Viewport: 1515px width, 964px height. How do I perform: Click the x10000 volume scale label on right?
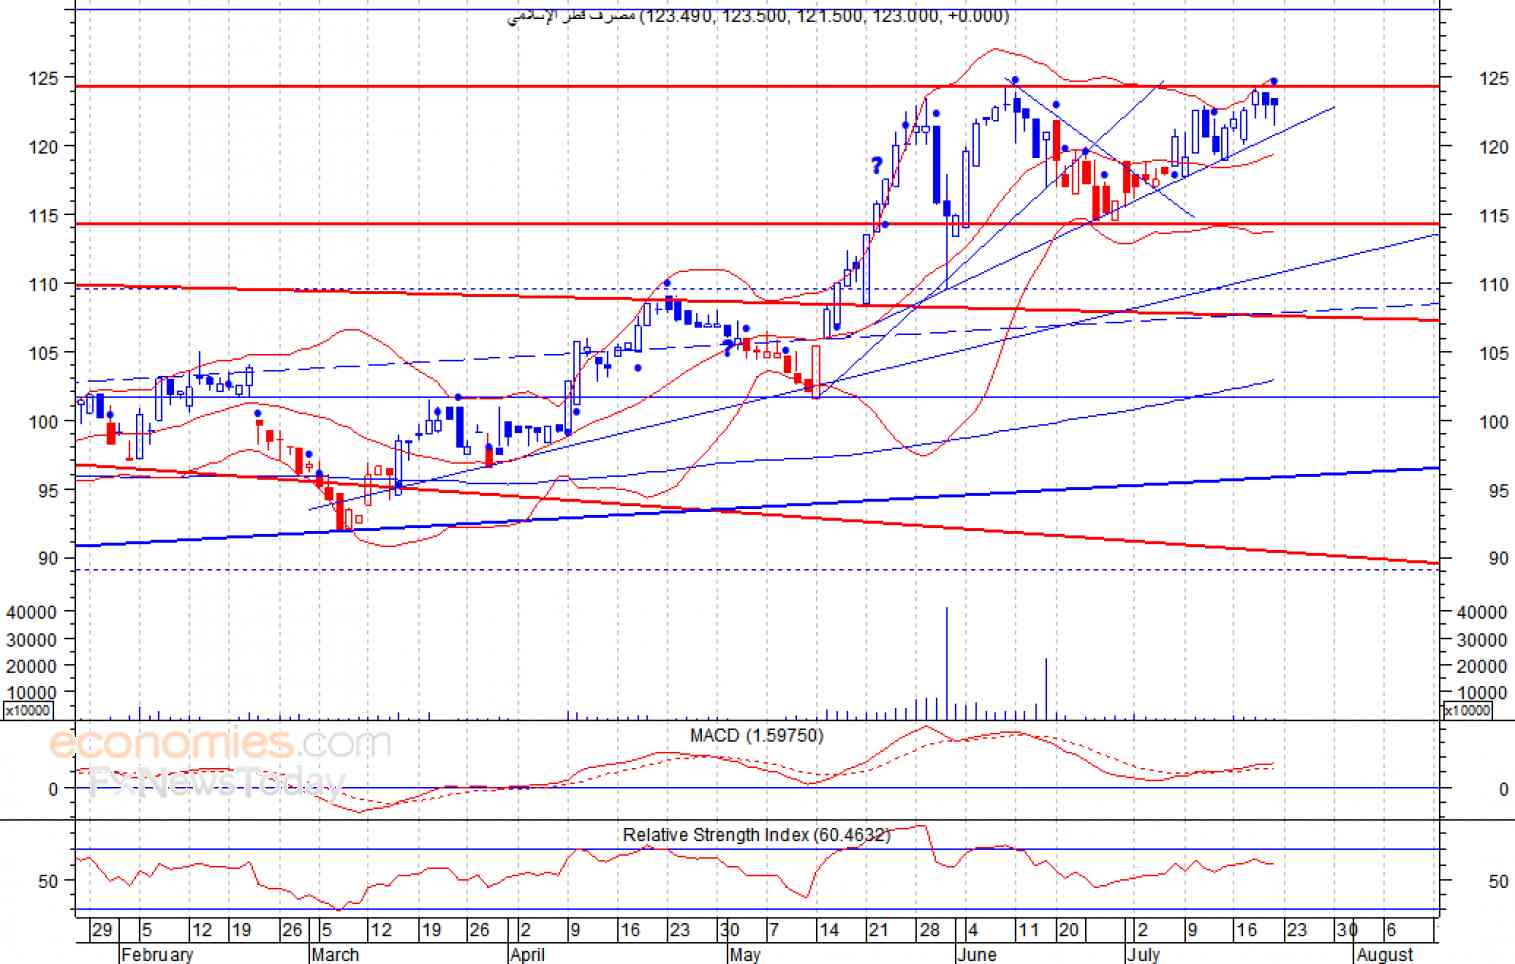tap(1467, 710)
